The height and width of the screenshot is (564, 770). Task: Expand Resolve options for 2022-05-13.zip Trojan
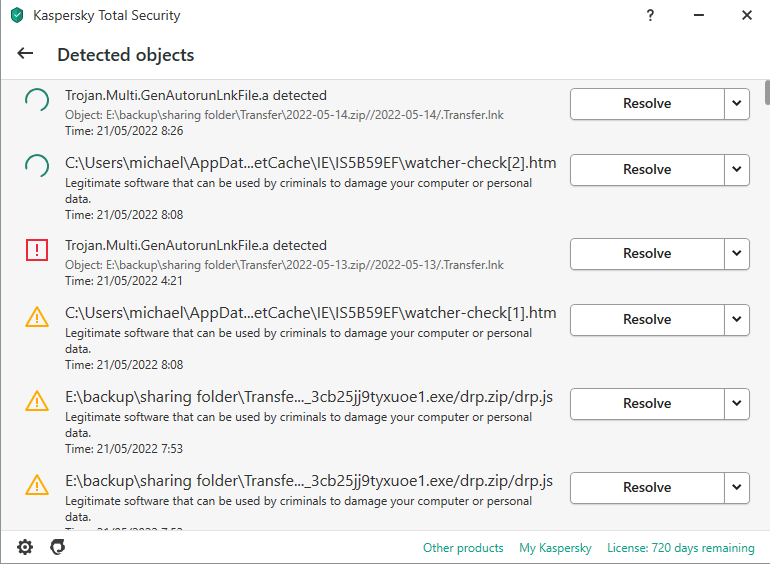coord(737,253)
